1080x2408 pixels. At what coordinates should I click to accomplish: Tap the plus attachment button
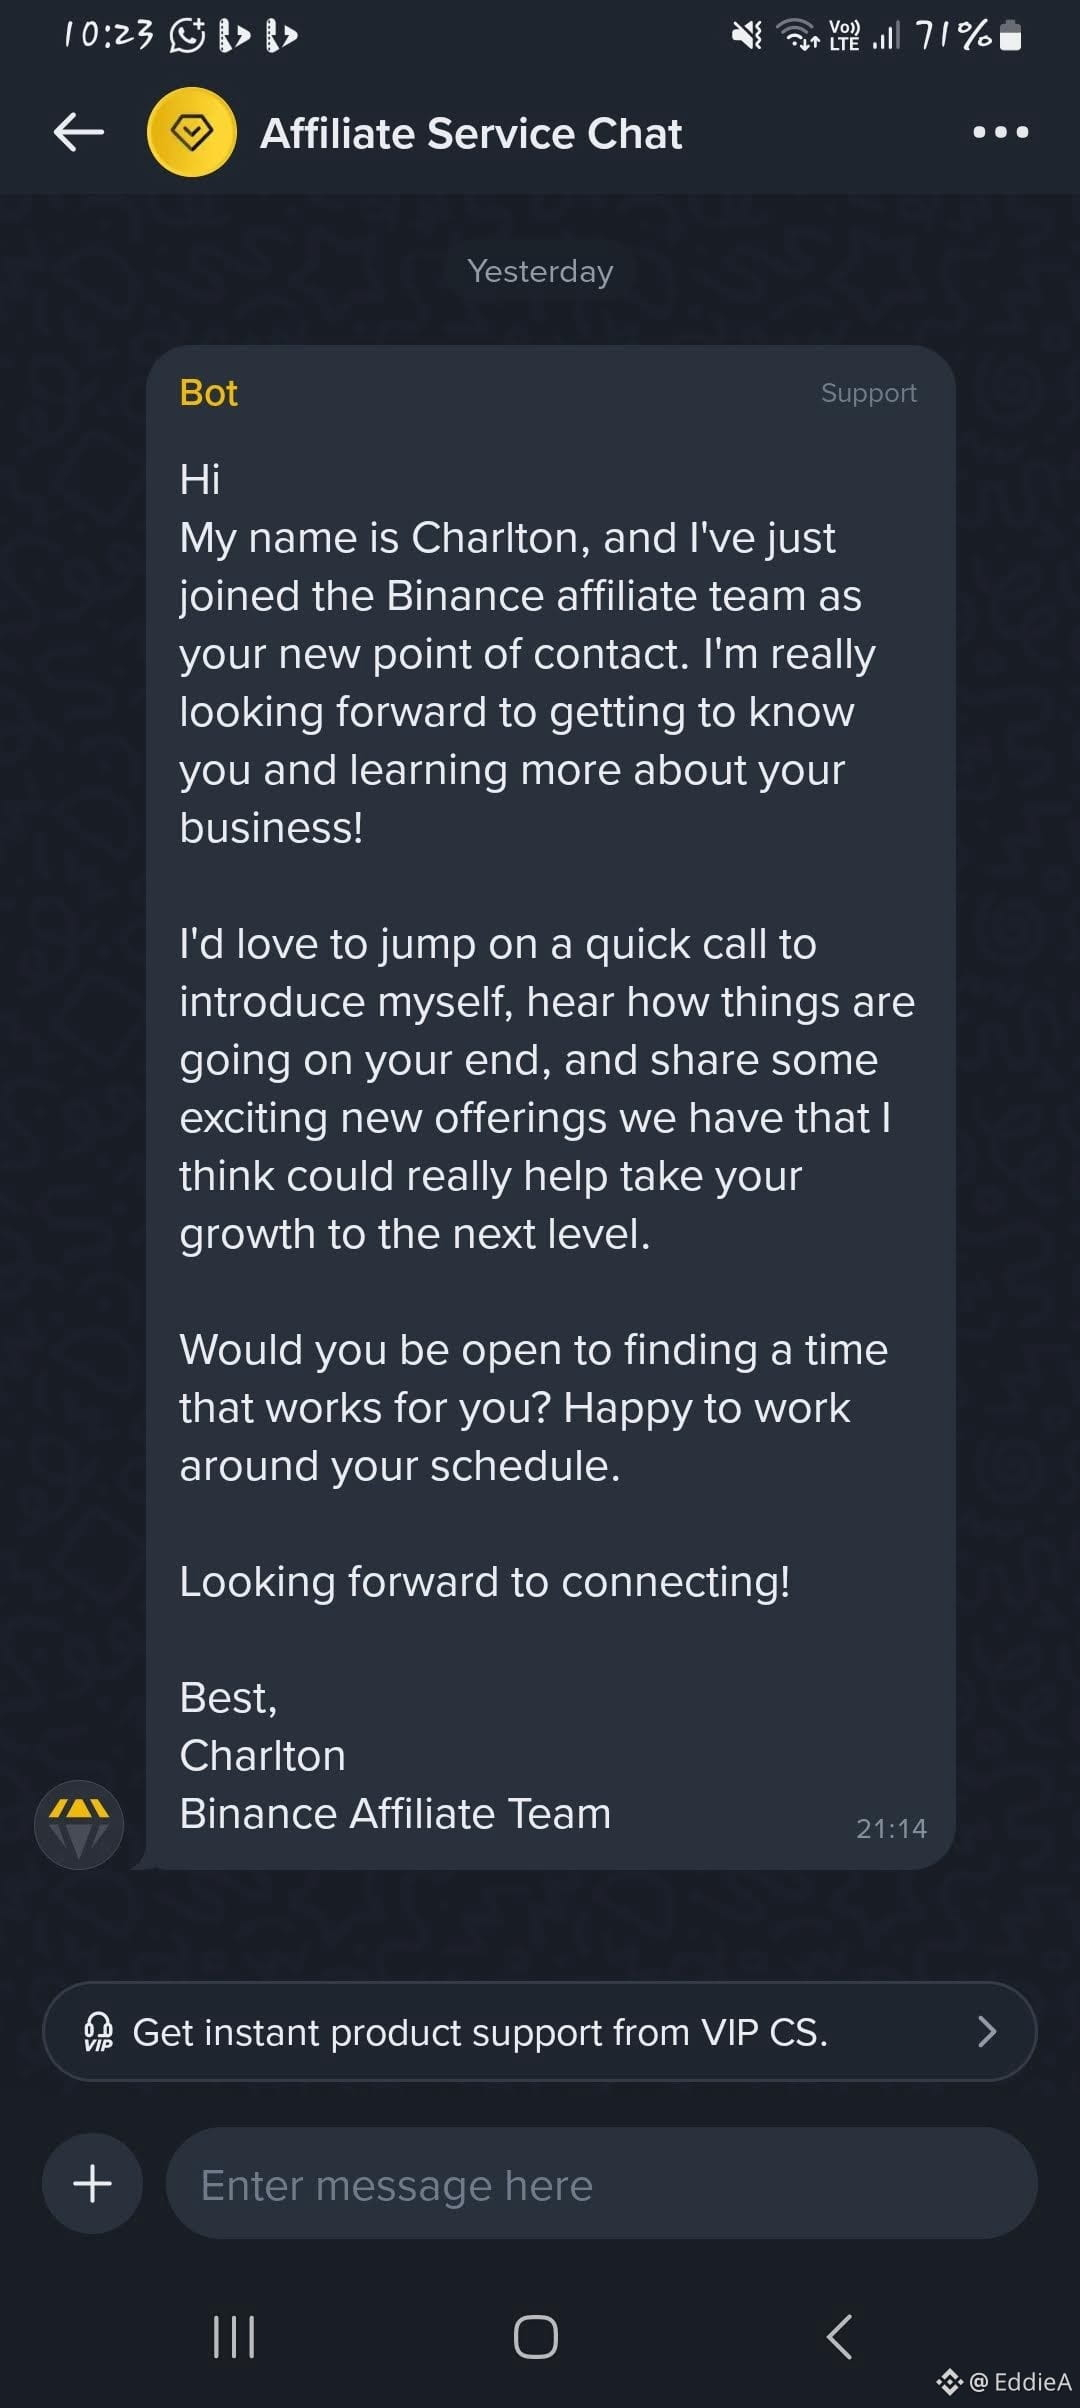(92, 2183)
